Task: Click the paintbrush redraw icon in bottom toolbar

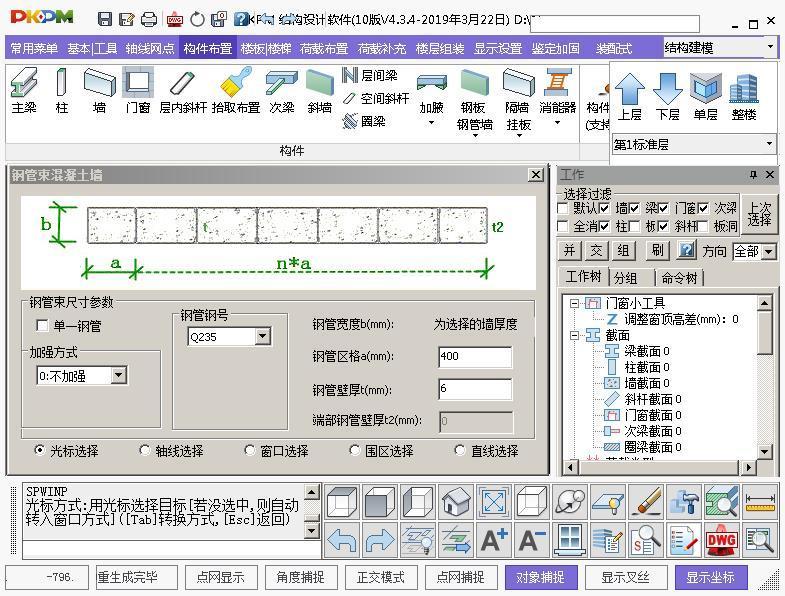Action: (x=646, y=501)
